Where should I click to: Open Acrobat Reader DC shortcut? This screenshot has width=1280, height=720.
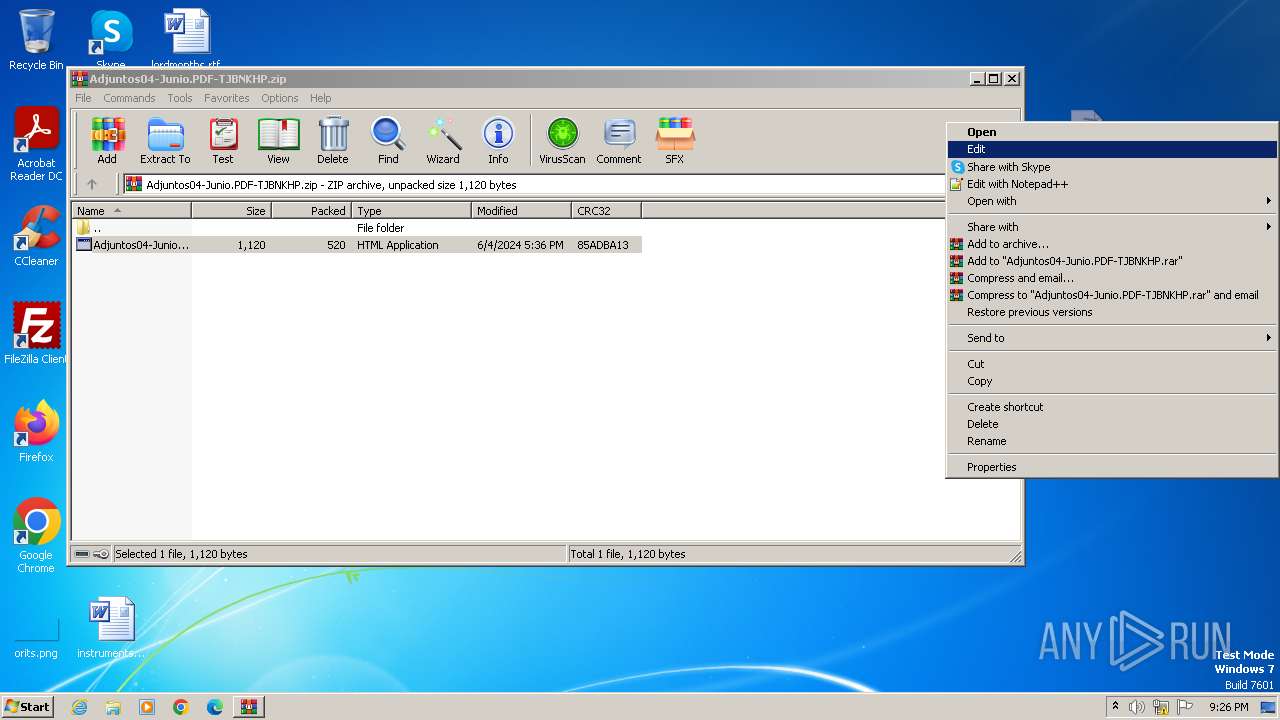pos(36,145)
